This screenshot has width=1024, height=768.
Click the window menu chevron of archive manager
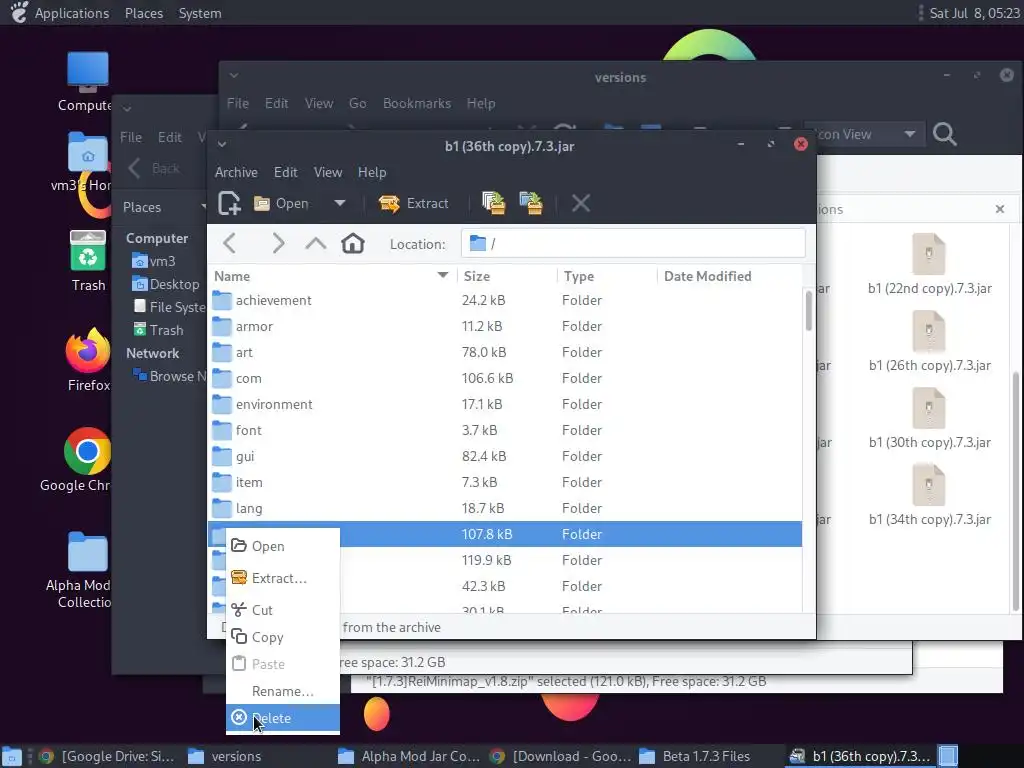222,145
